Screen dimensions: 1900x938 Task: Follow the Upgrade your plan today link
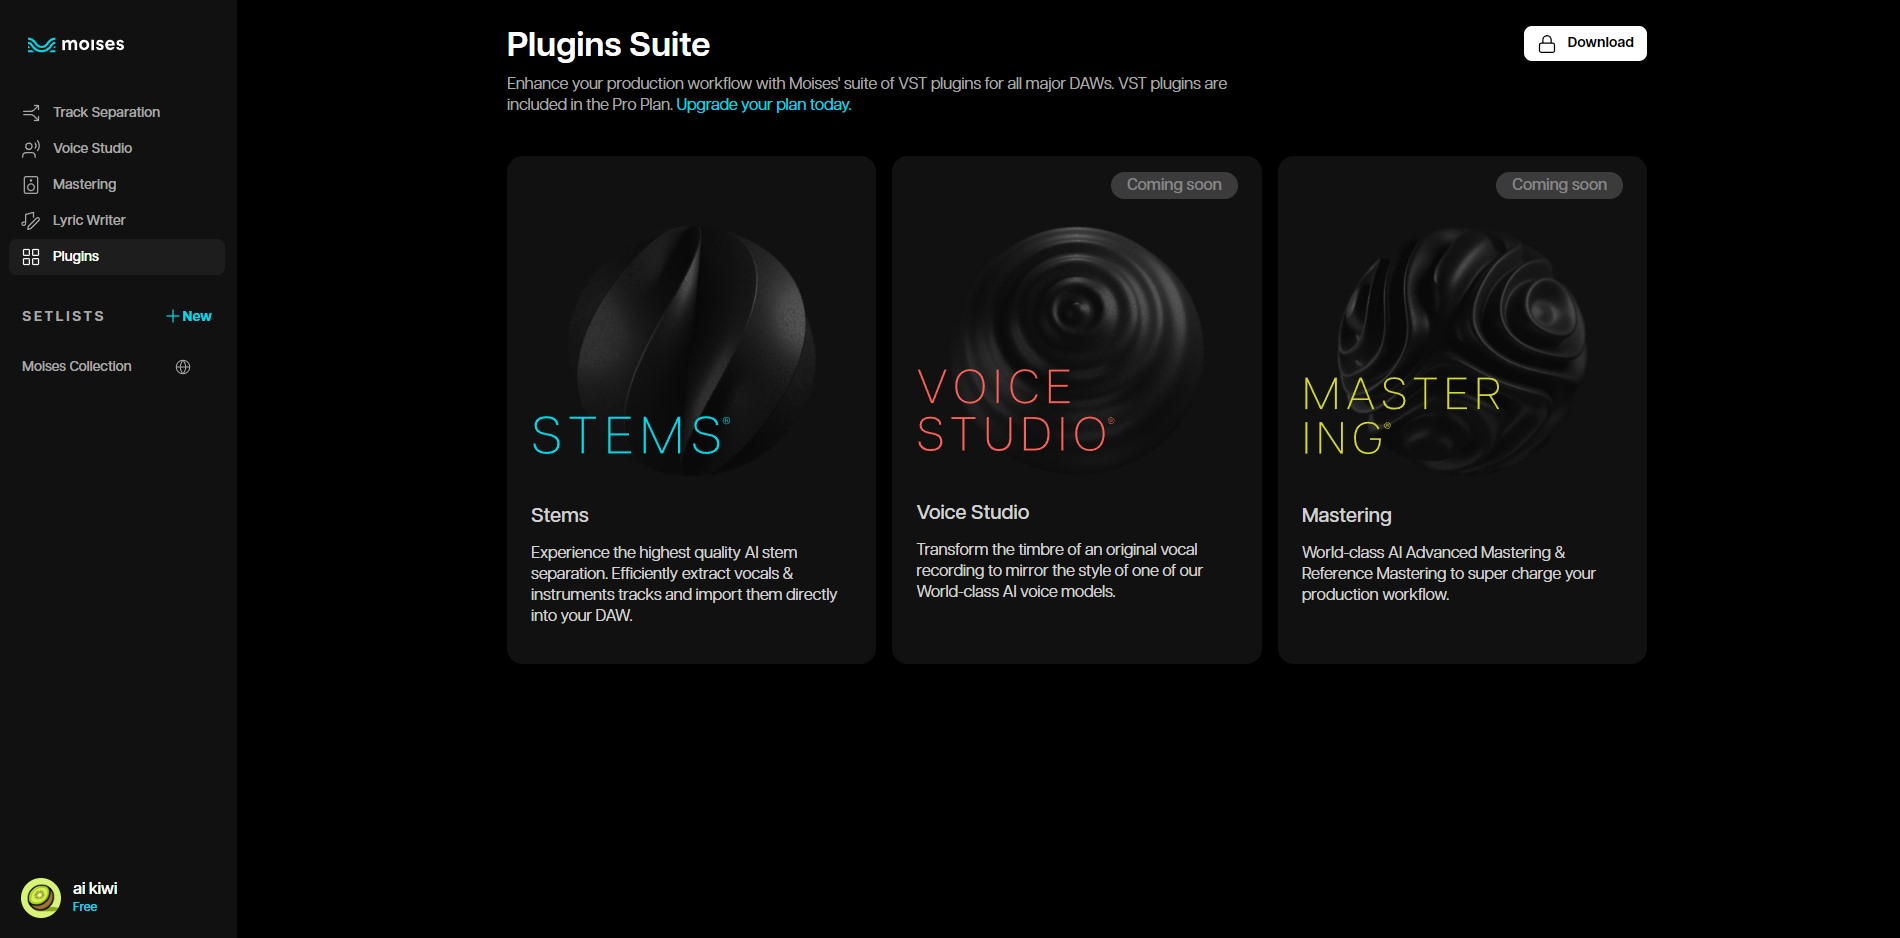764,104
